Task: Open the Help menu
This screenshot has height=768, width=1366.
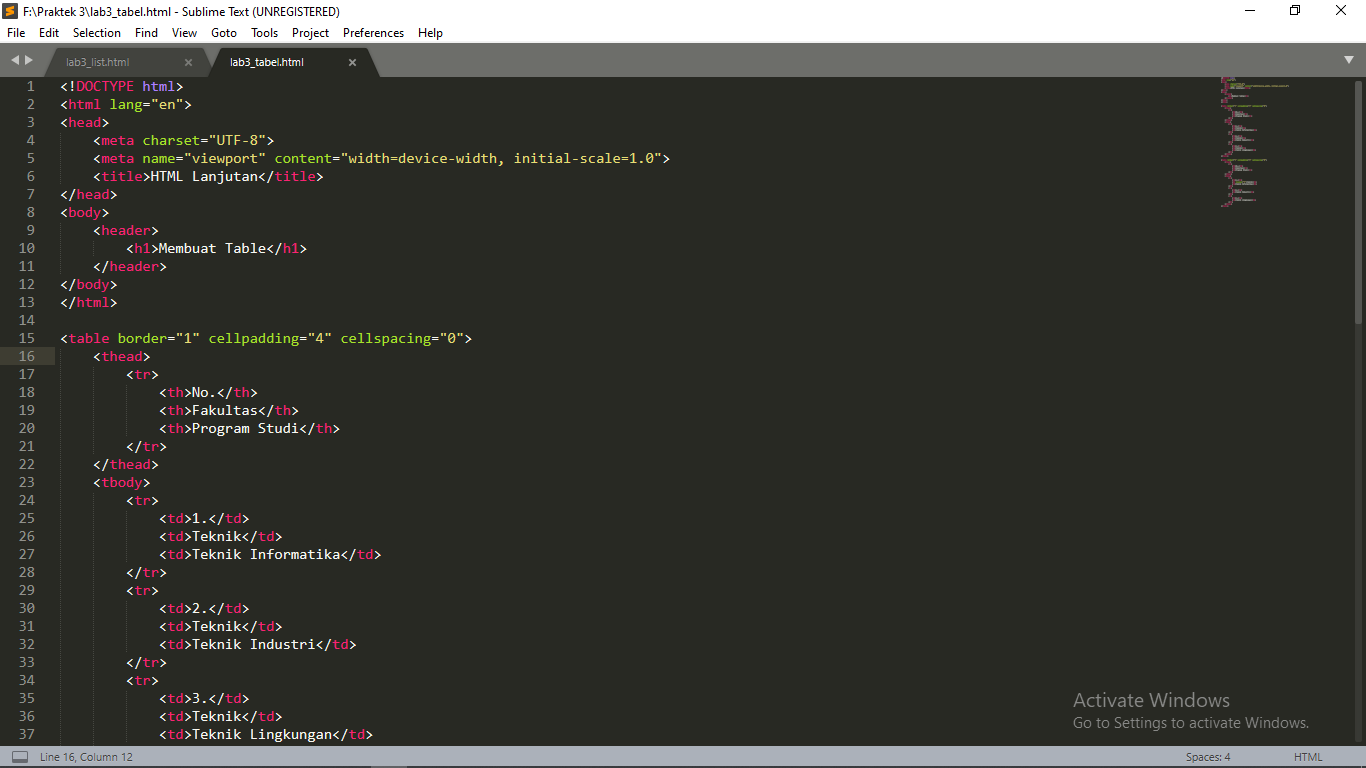Action: click(430, 33)
